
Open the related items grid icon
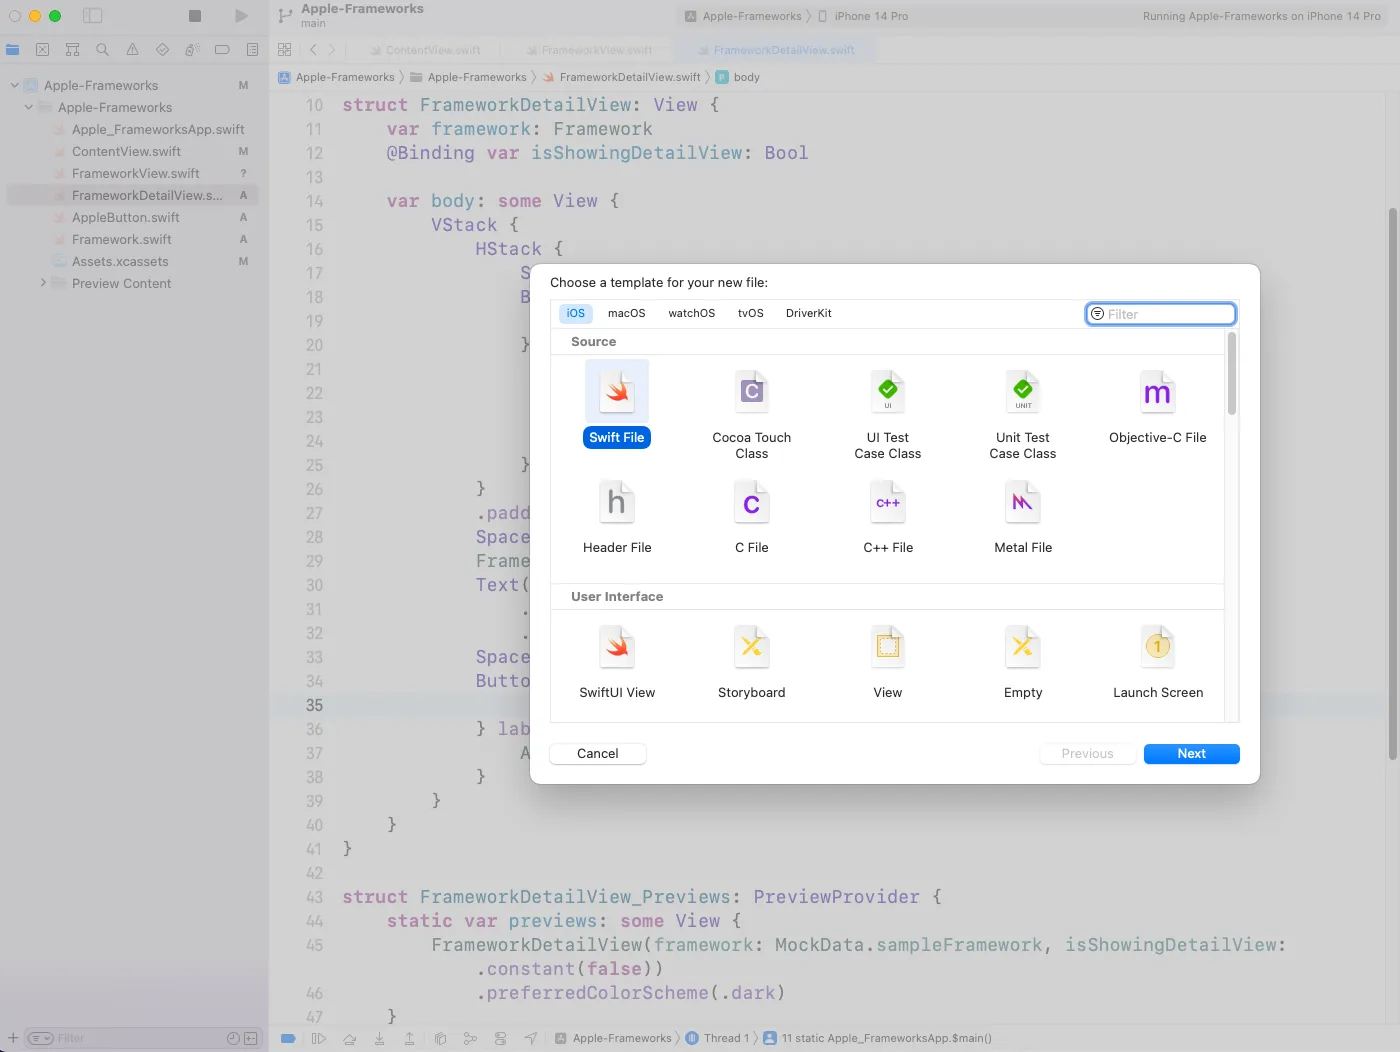tap(285, 49)
